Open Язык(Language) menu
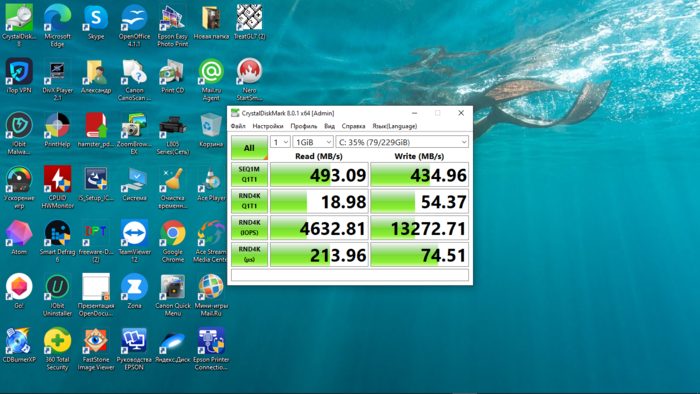This screenshot has width=700, height=394. coord(395,126)
